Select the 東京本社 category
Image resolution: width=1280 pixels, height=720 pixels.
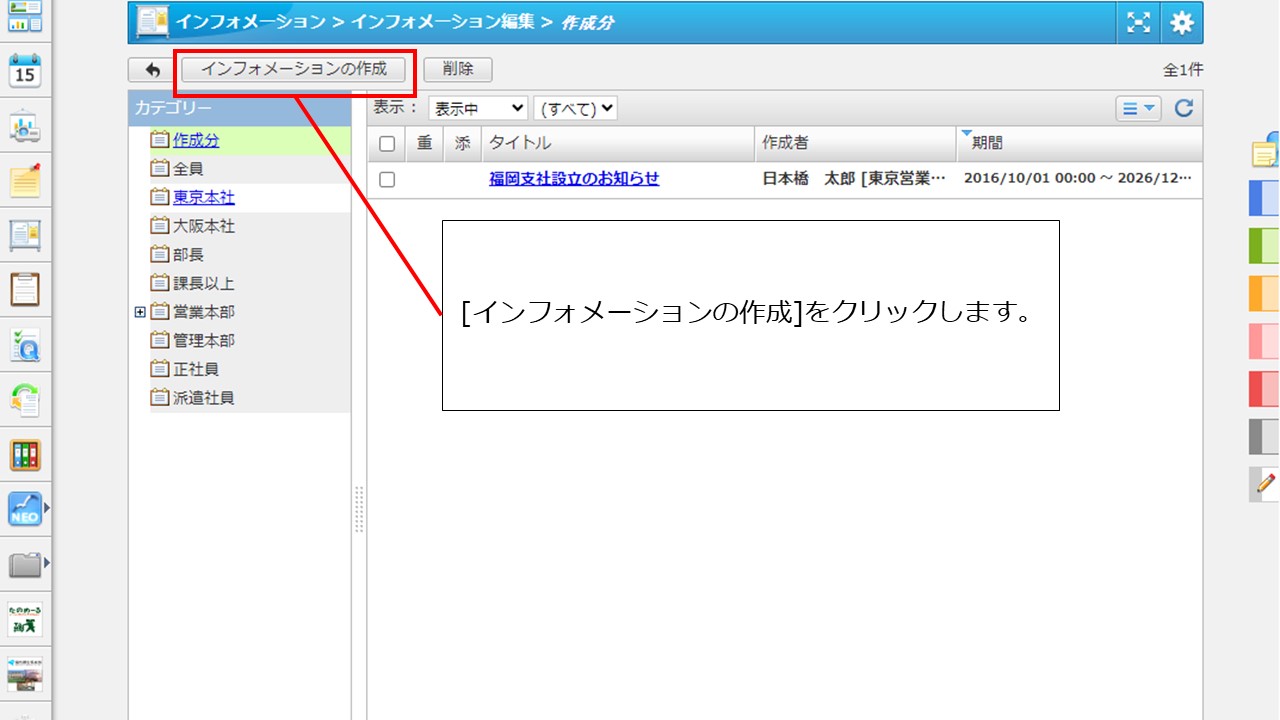click(204, 198)
